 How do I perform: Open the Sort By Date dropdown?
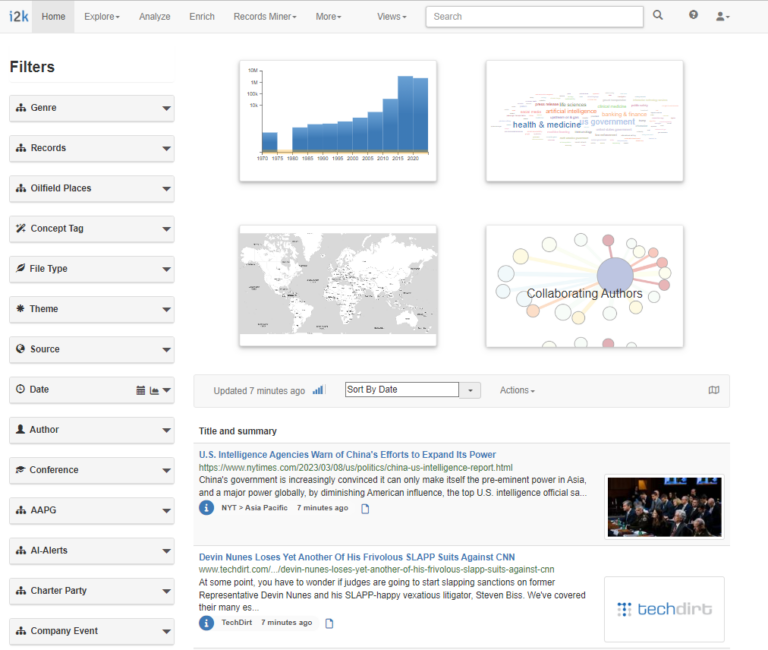(x=412, y=390)
